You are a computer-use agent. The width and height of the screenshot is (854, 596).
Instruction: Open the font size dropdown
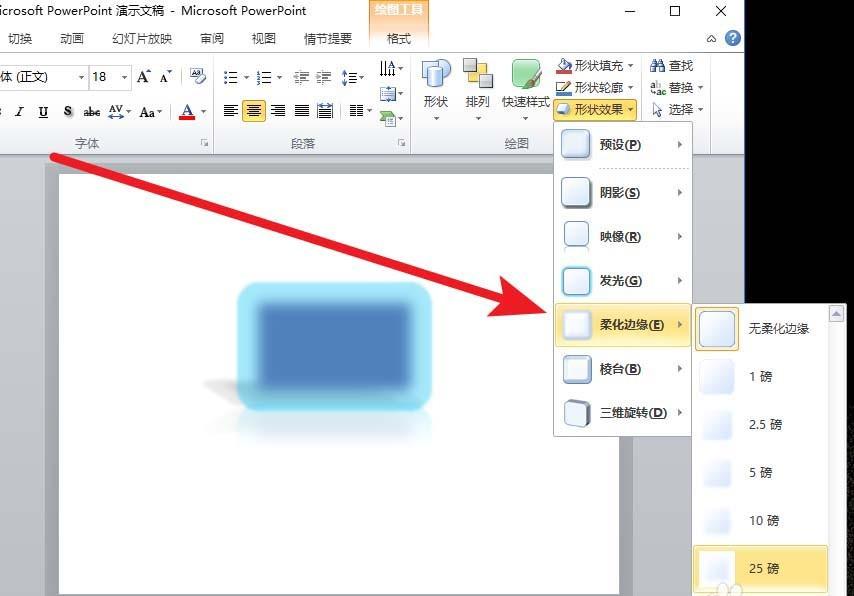[x=125, y=77]
